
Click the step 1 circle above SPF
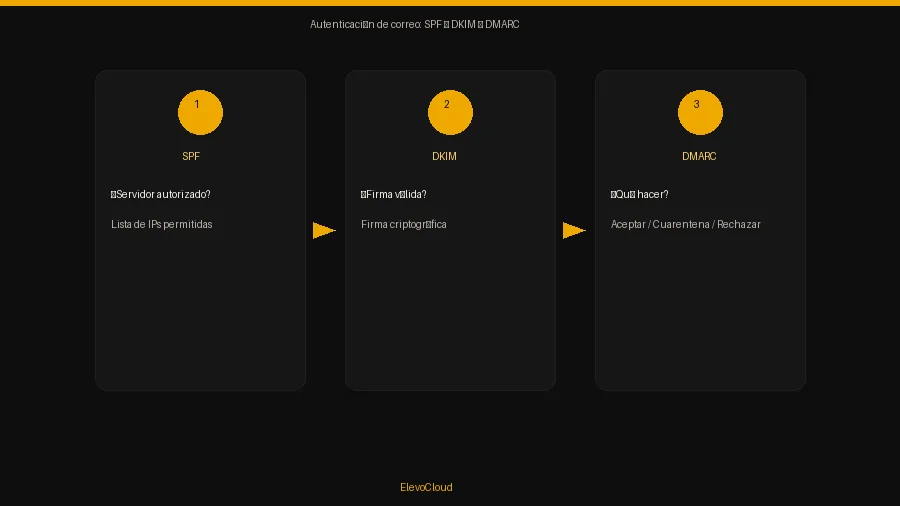coord(200,112)
